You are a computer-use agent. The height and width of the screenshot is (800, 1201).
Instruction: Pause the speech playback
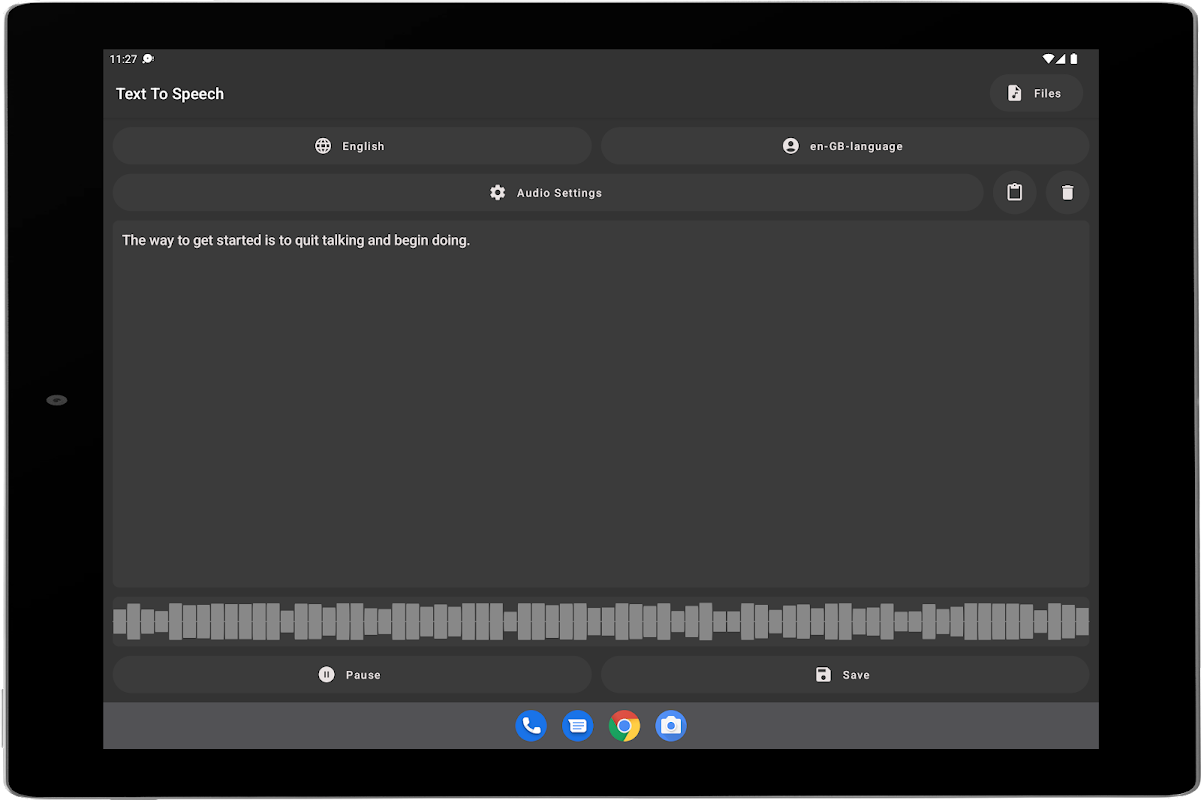(351, 675)
